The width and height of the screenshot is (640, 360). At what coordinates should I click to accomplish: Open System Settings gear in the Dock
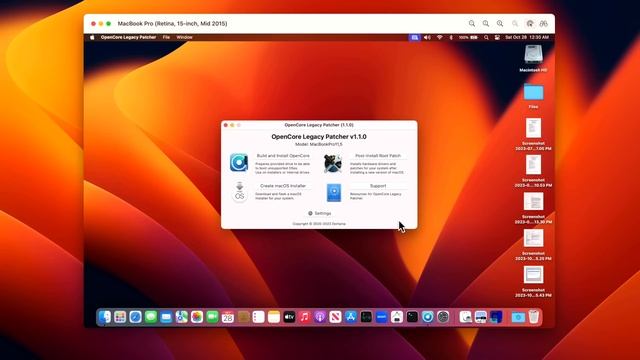(443, 317)
